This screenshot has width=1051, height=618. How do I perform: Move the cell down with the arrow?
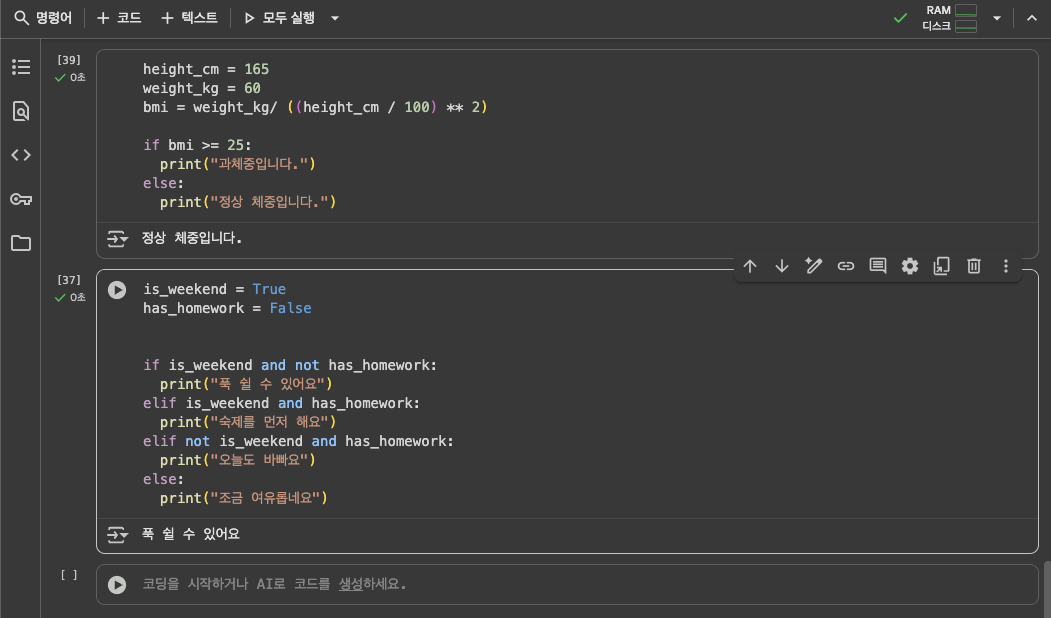pos(782,266)
